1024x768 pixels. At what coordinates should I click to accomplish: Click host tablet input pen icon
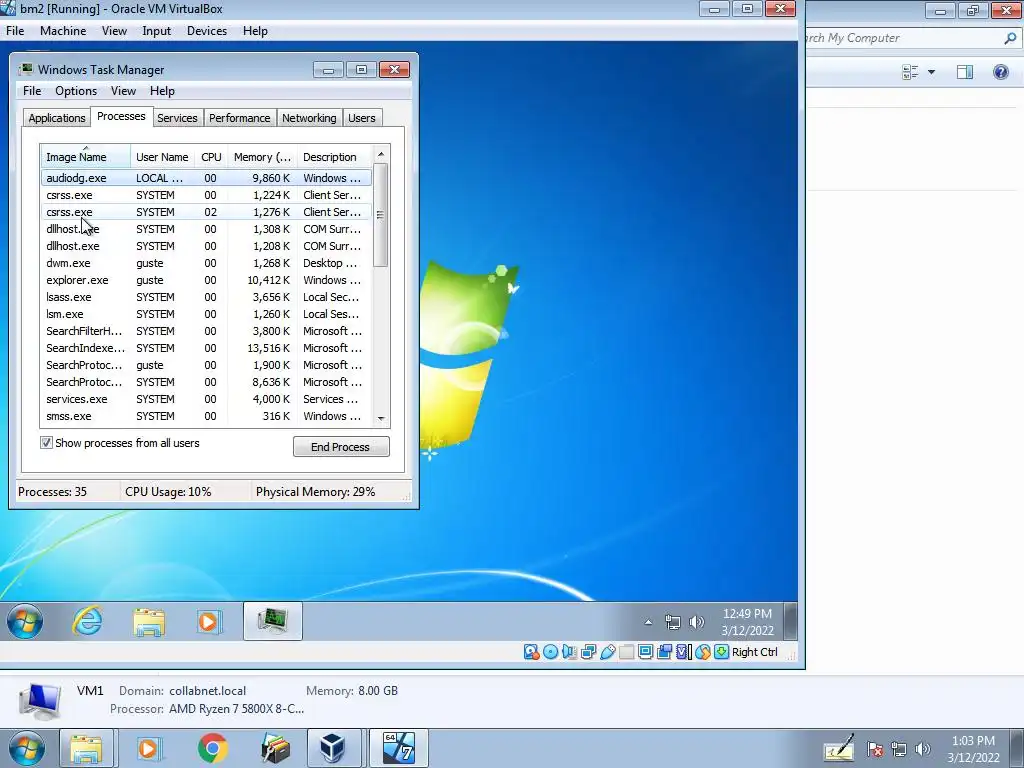[839, 749]
